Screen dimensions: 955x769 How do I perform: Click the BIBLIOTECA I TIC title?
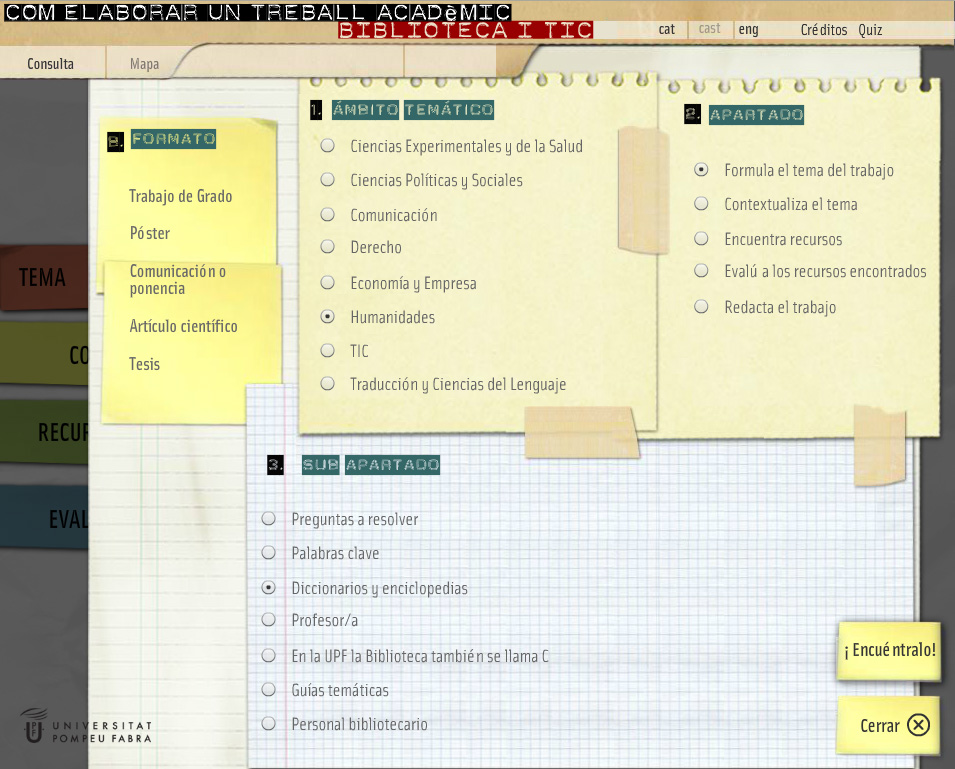466,30
